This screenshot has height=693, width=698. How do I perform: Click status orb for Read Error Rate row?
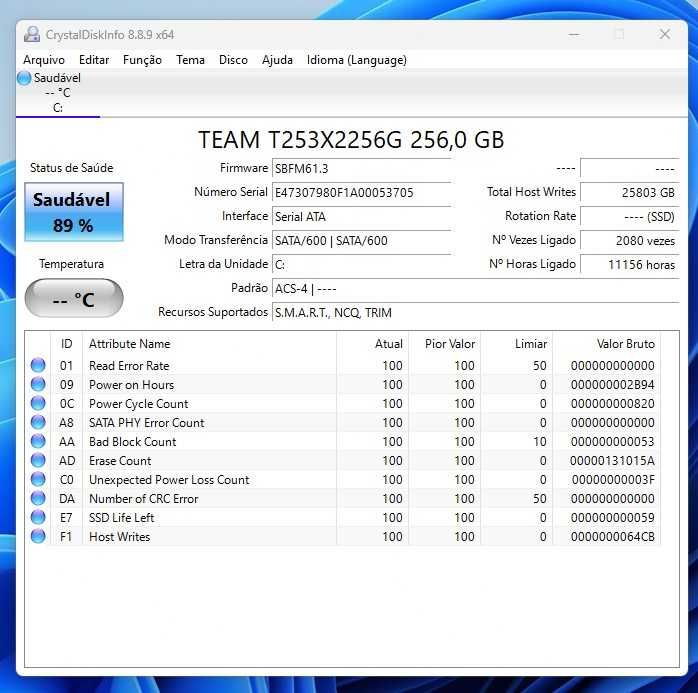pyautogui.click(x=38, y=365)
